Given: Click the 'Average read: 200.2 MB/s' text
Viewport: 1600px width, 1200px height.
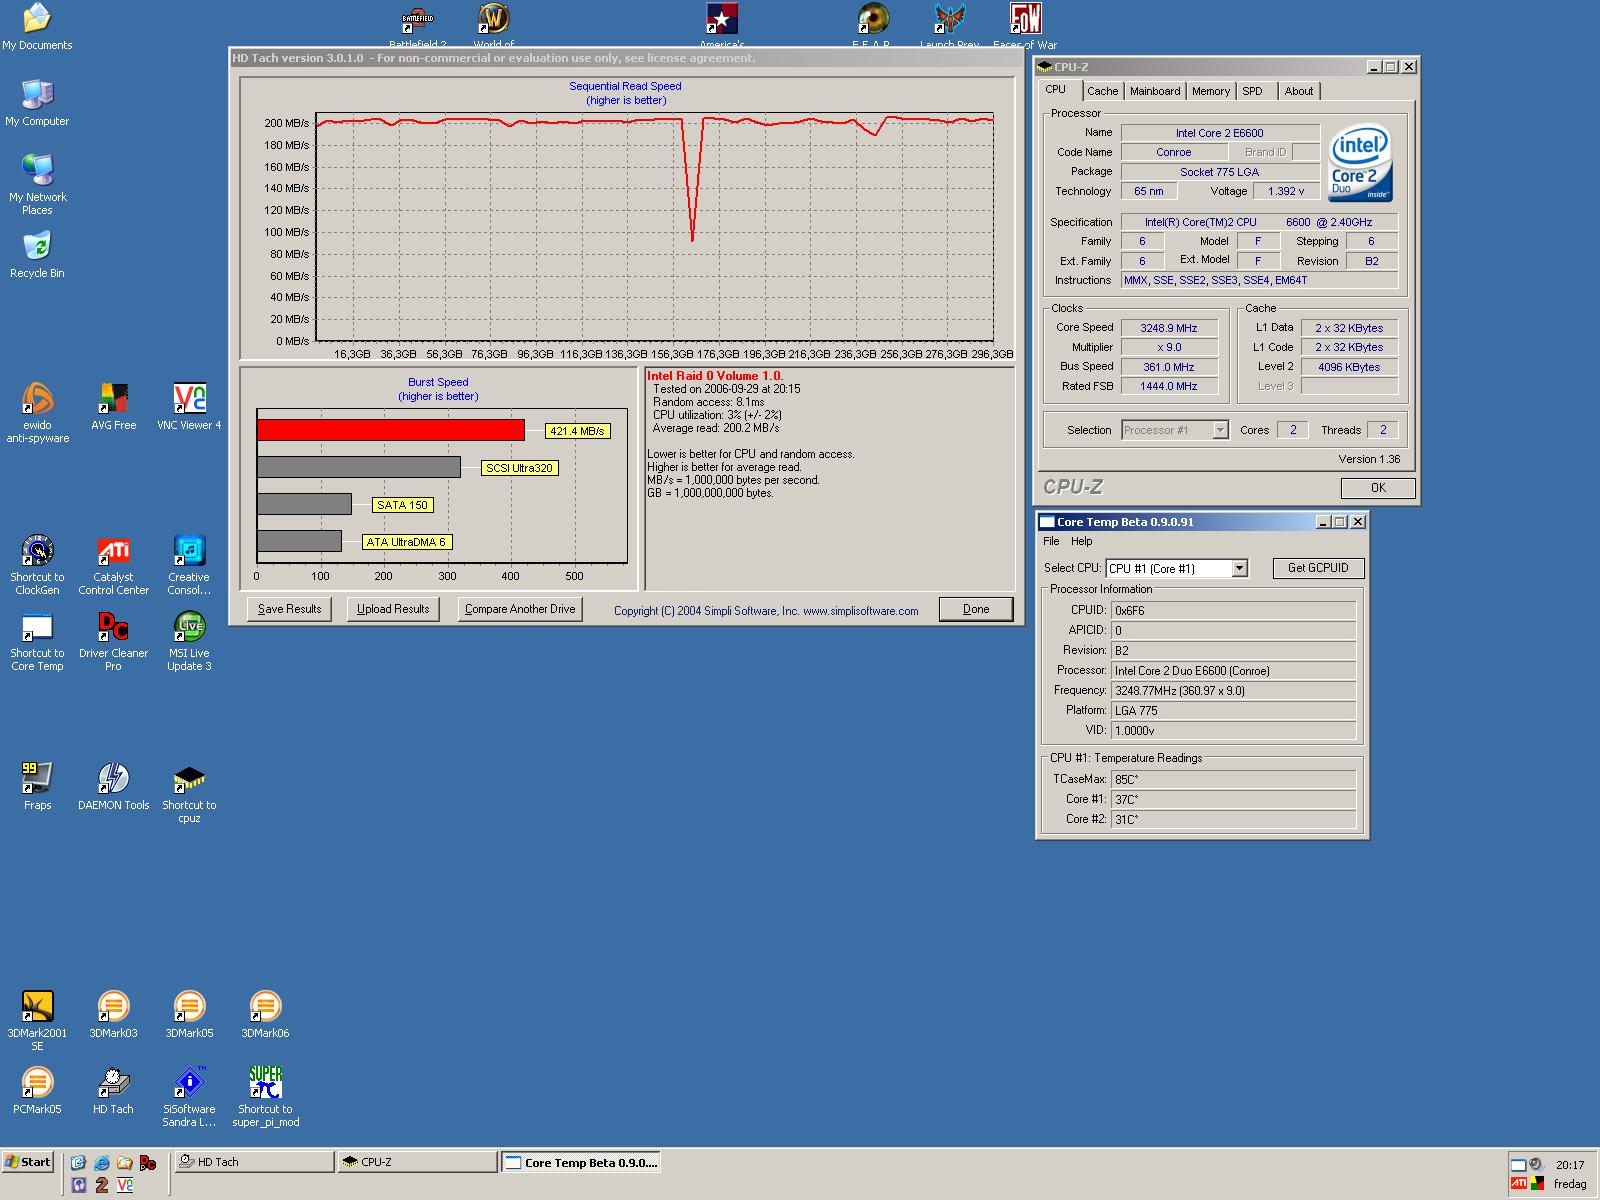Looking at the screenshot, I should (715, 428).
